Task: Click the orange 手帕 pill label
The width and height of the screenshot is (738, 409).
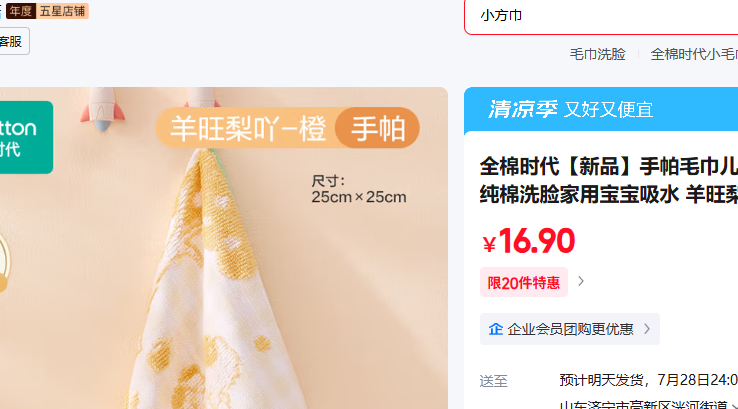Action: coord(377,128)
